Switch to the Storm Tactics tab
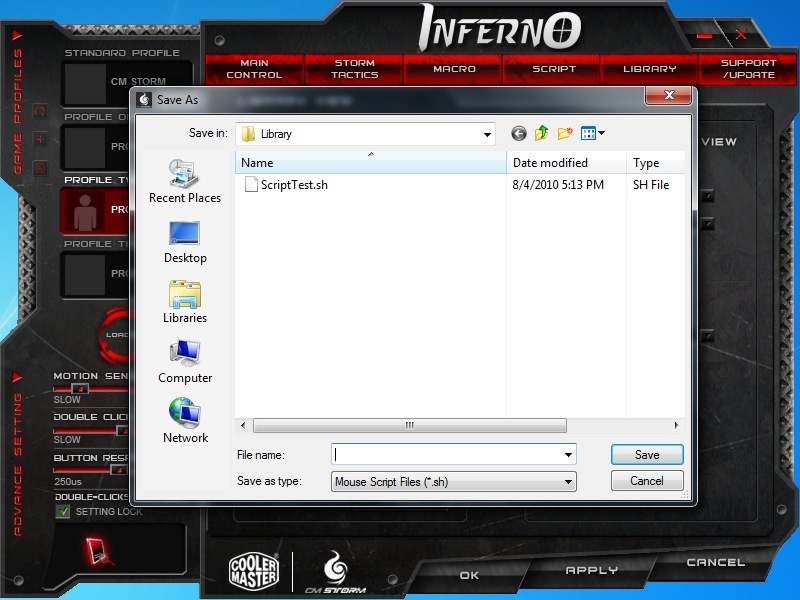Viewport: 800px width, 600px height. coord(353,69)
